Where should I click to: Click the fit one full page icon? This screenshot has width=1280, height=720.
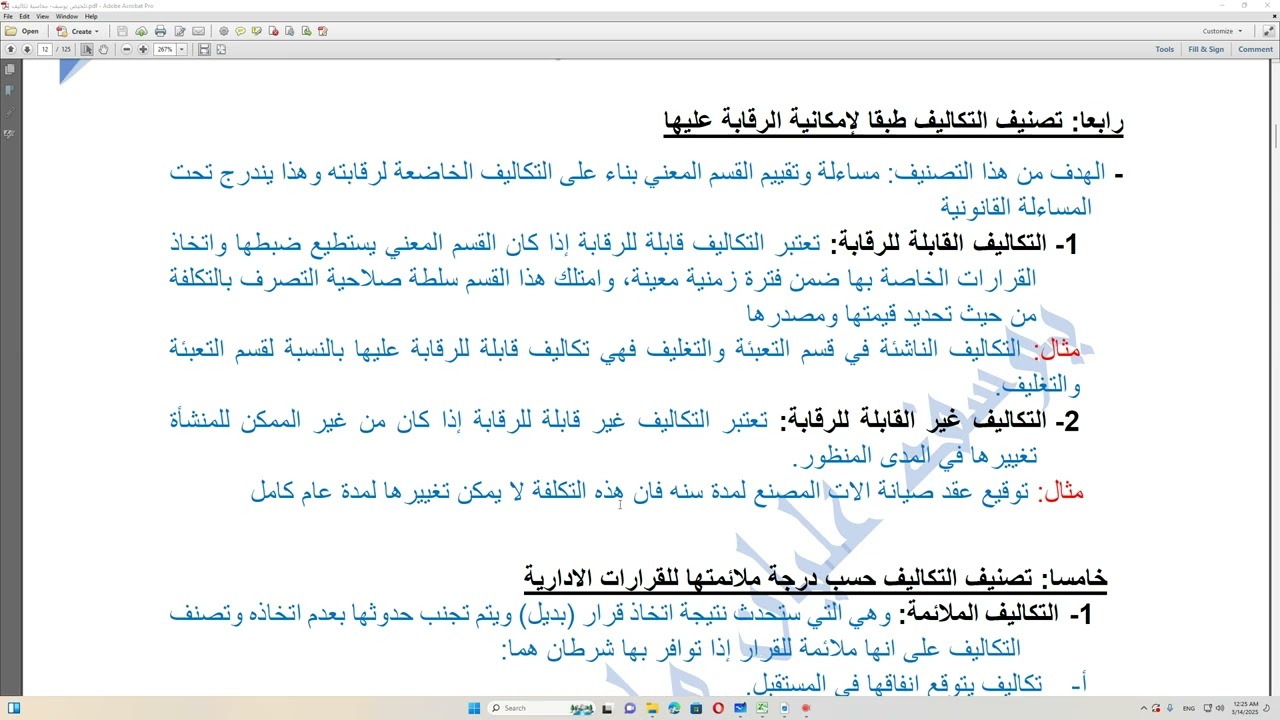(221, 49)
